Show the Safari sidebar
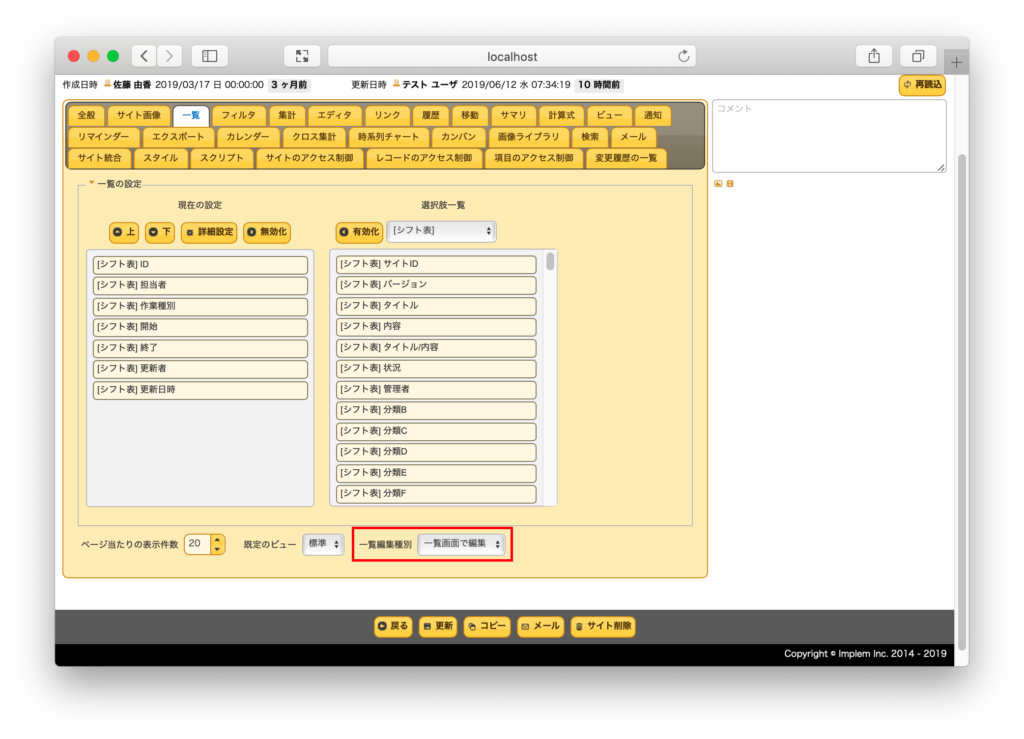The width and height of the screenshot is (1024, 739). (x=210, y=56)
